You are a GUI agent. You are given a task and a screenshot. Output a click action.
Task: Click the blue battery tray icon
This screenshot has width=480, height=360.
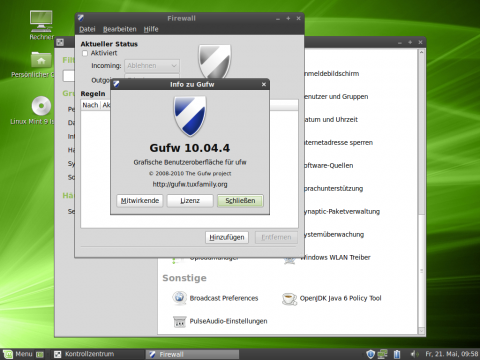pyautogui.click(x=397, y=354)
